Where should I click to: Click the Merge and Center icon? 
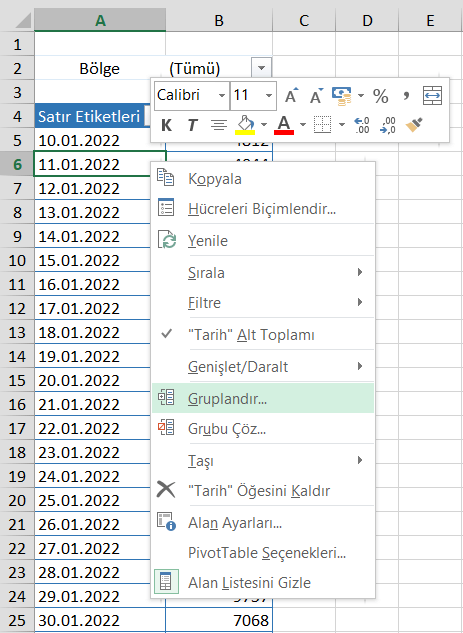click(x=432, y=96)
